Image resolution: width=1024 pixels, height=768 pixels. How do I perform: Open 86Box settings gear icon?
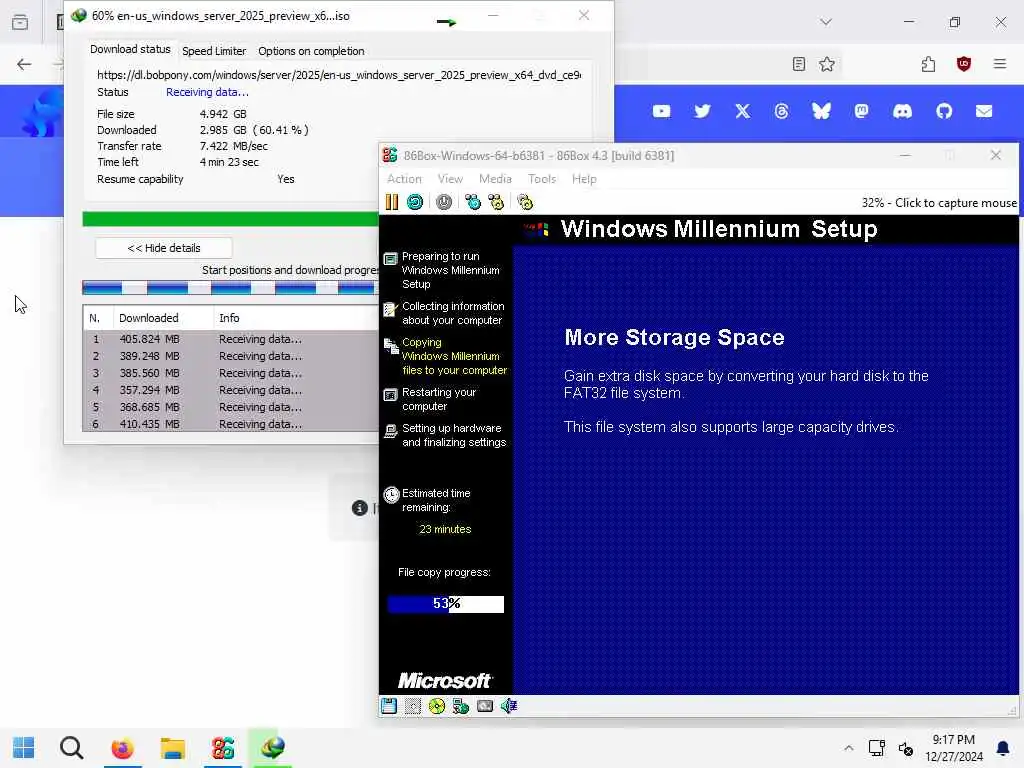coord(525,202)
